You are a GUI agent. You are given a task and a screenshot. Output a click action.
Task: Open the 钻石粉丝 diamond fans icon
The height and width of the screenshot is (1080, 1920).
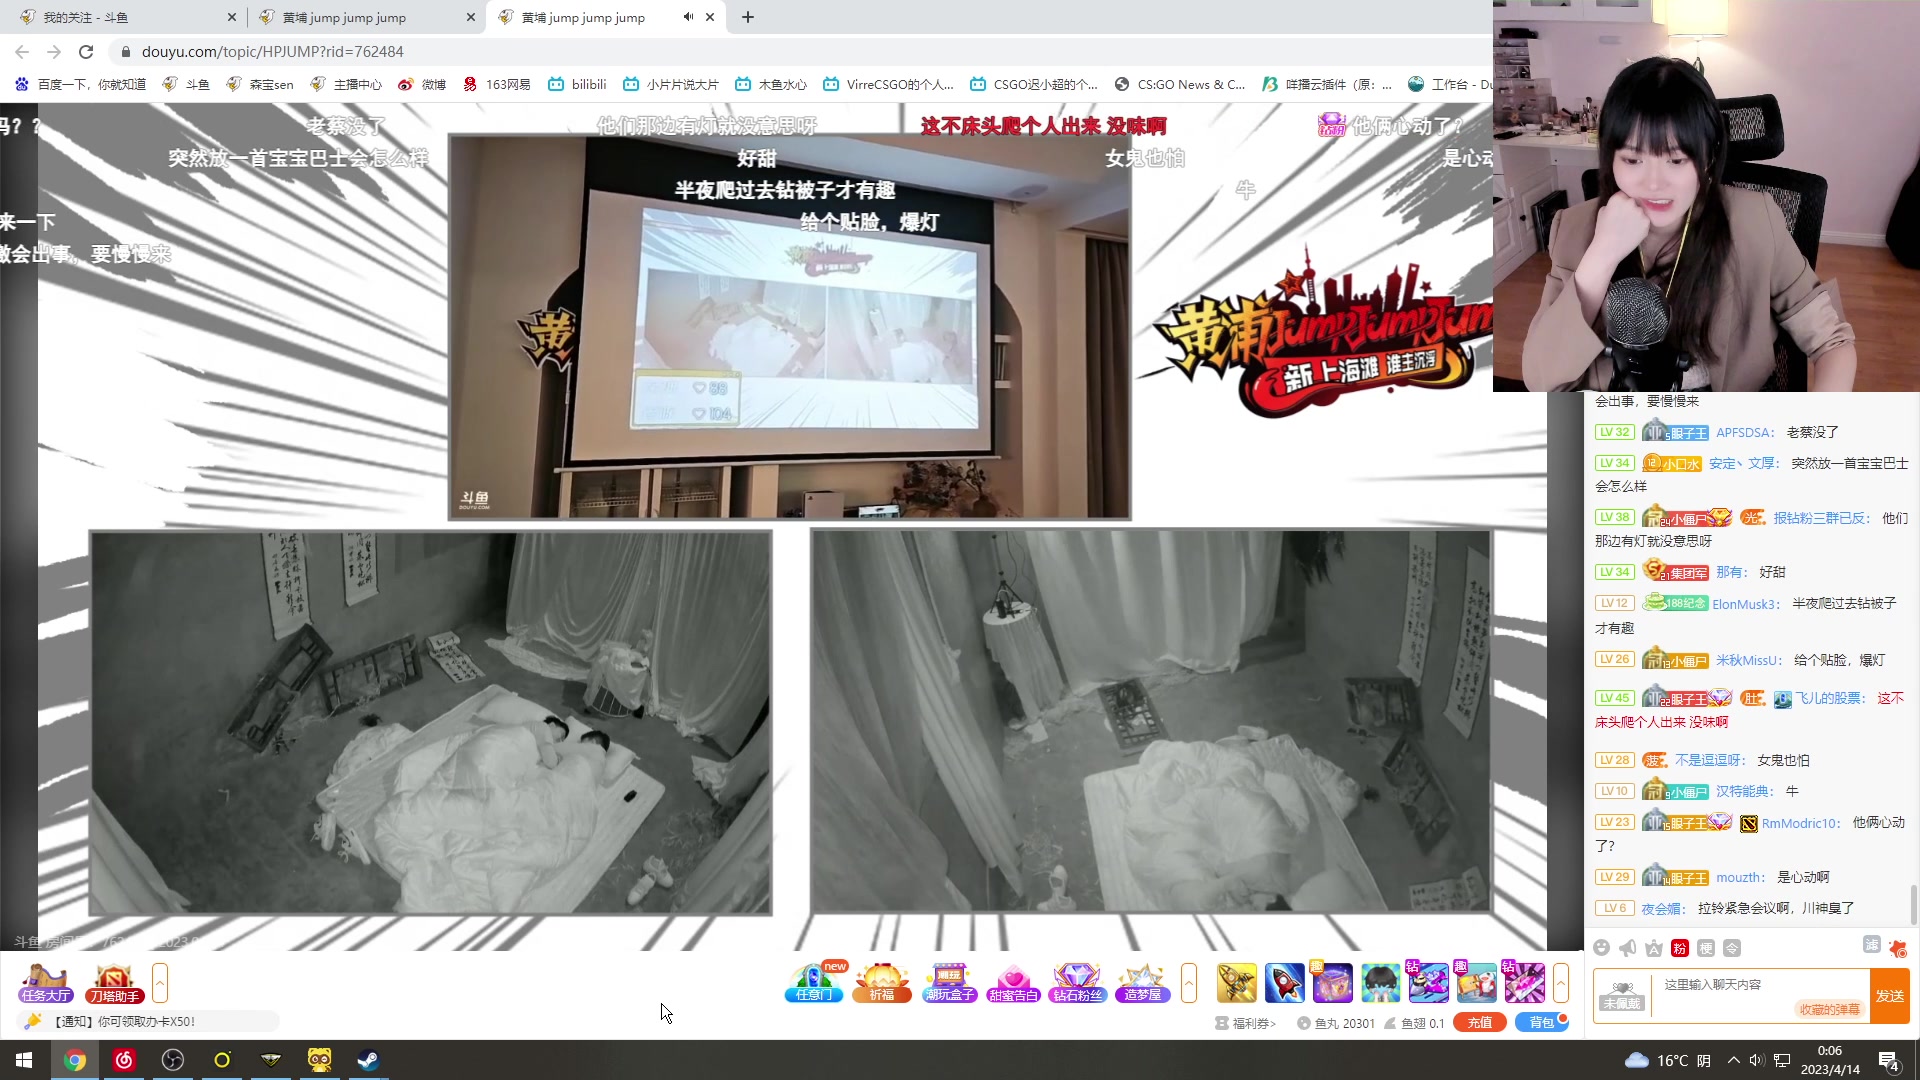(x=1077, y=983)
